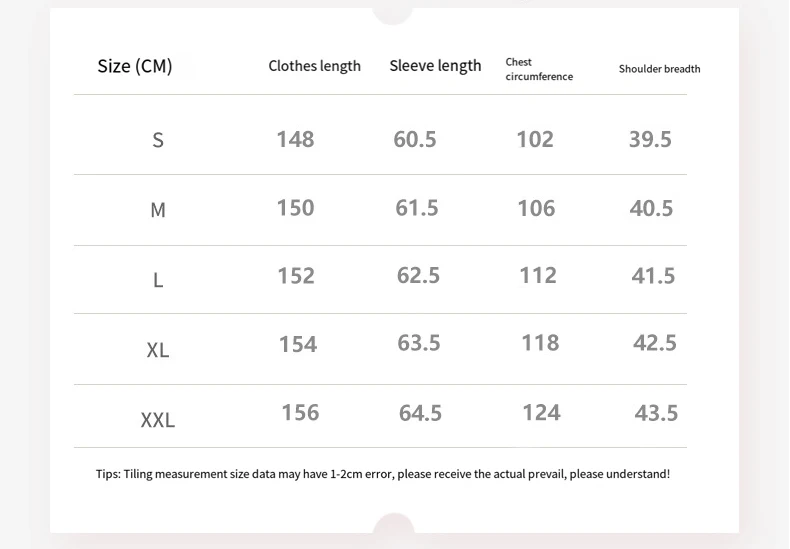The width and height of the screenshot is (790, 549).
Task: Select the S size row label
Action: [x=158, y=141]
